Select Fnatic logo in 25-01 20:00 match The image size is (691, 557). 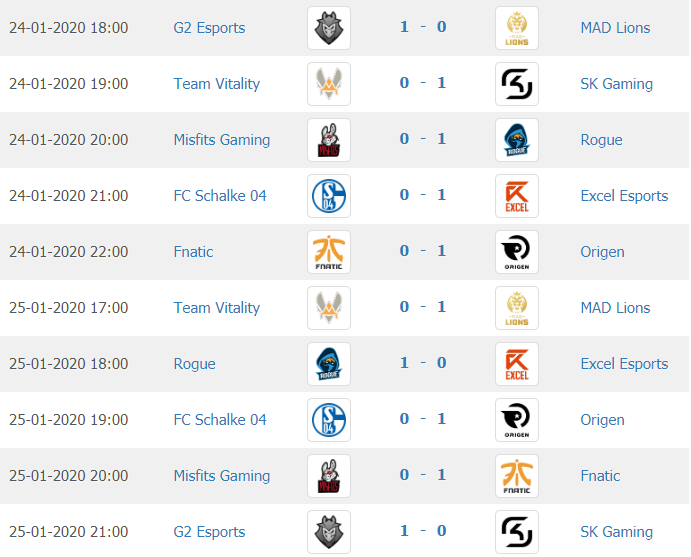point(517,476)
